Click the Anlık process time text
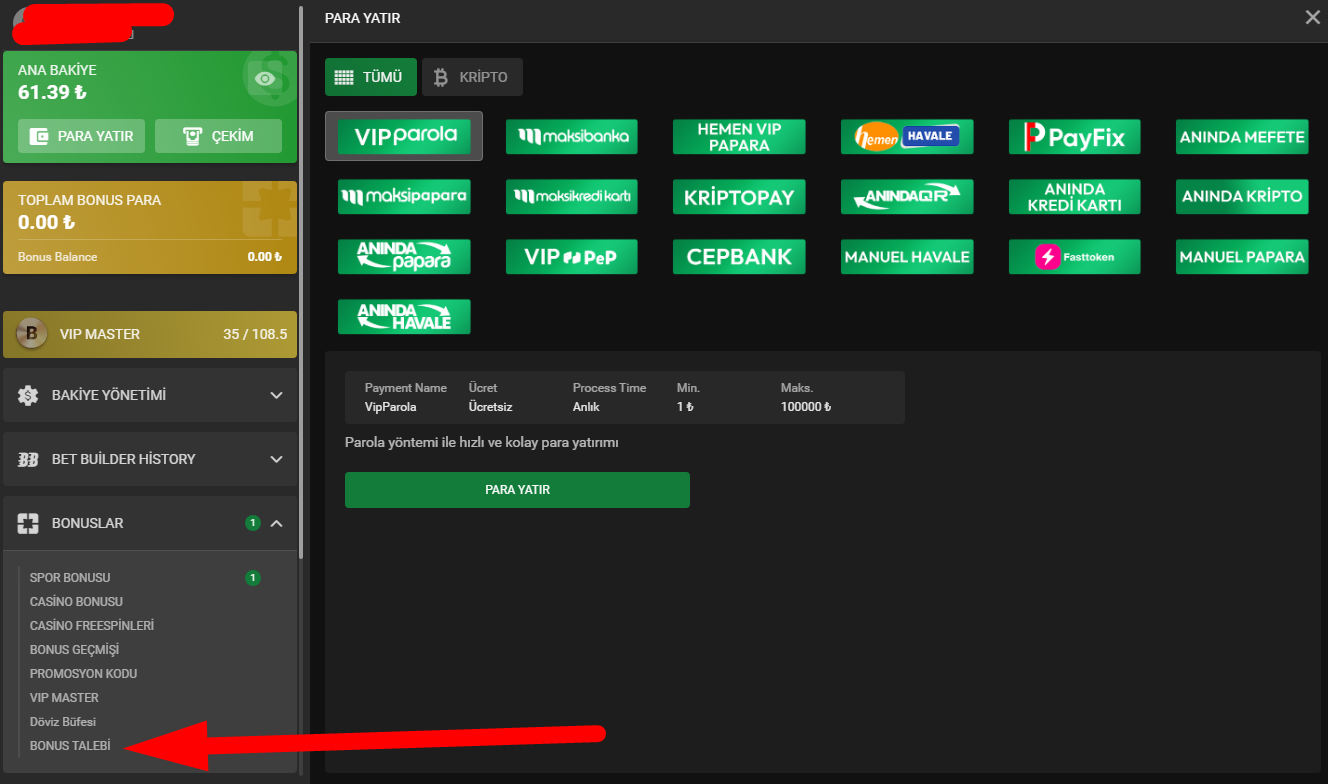This screenshot has height=784, width=1328. tap(586, 407)
